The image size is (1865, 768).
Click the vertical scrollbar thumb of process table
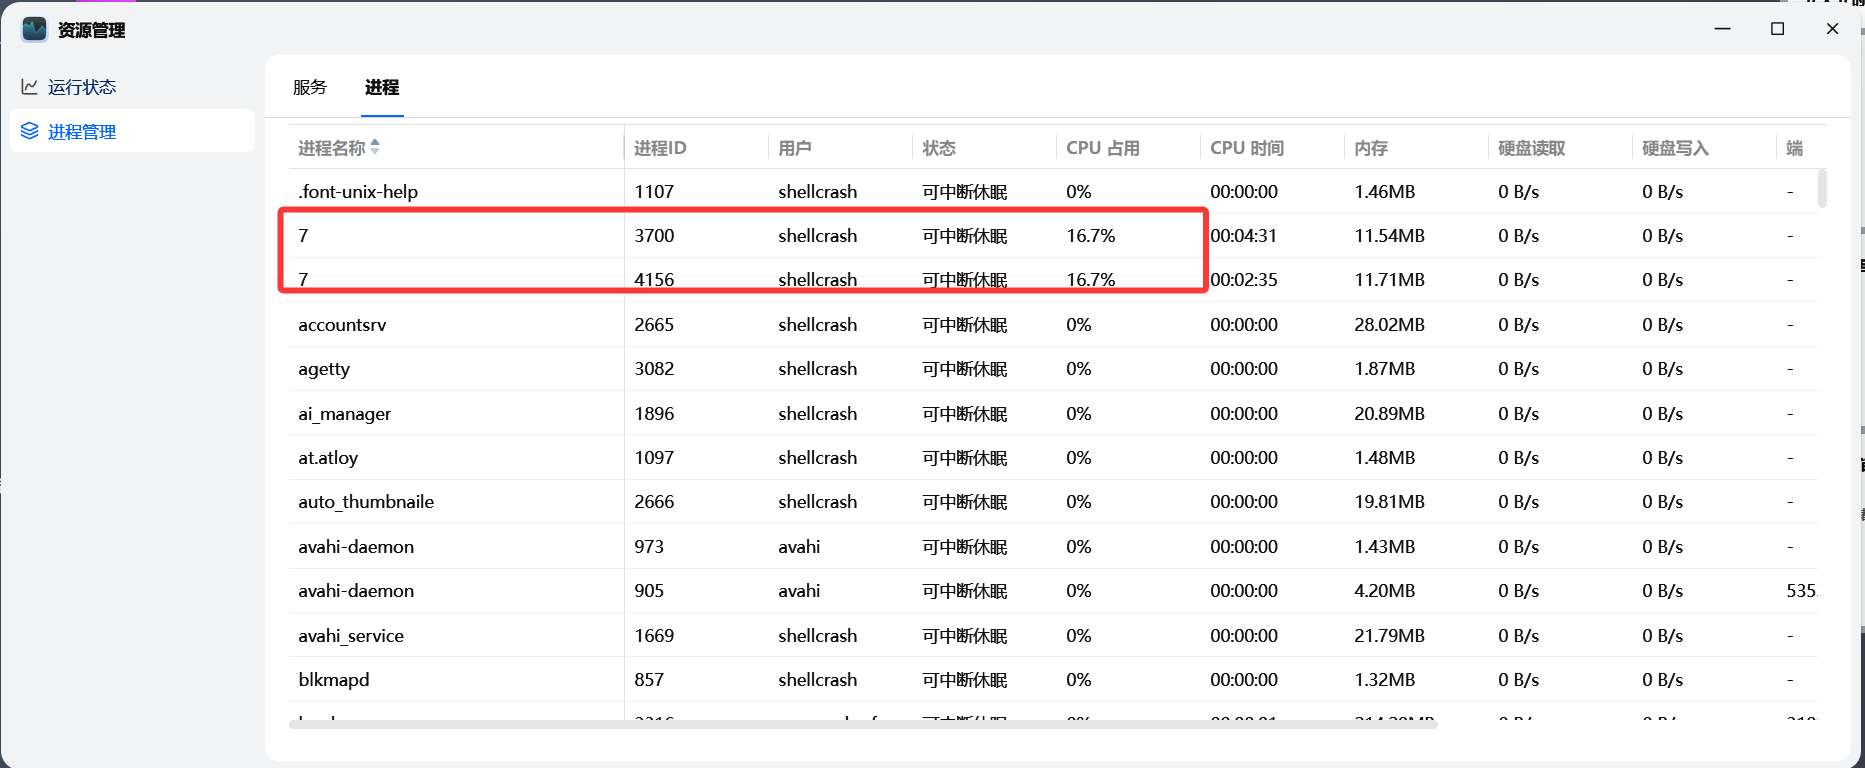(1822, 188)
